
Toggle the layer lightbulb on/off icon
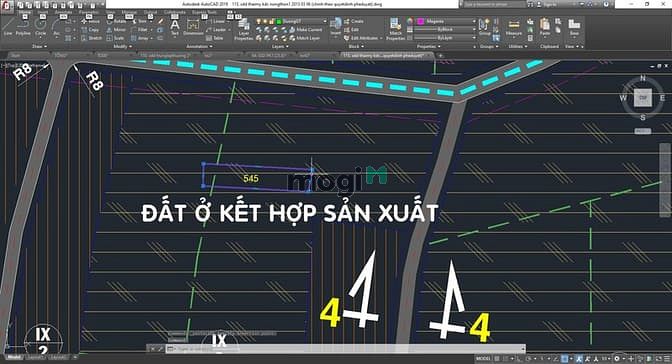(259, 21)
